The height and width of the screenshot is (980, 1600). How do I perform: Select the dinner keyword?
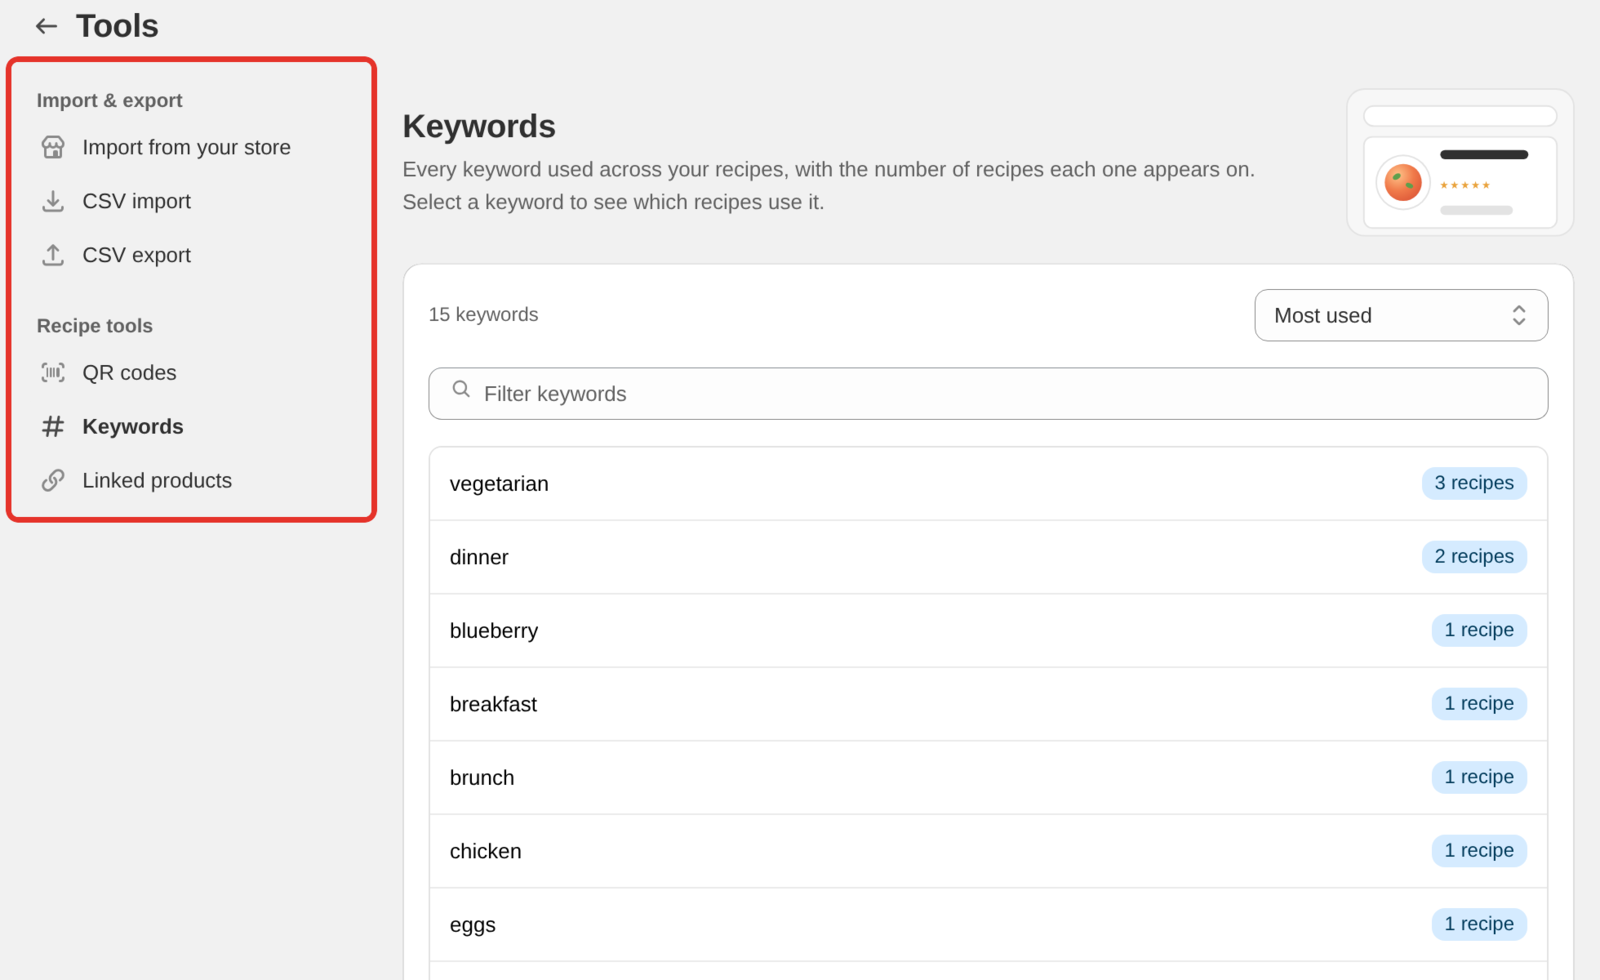pyautogui.click(x=988, y=557)
